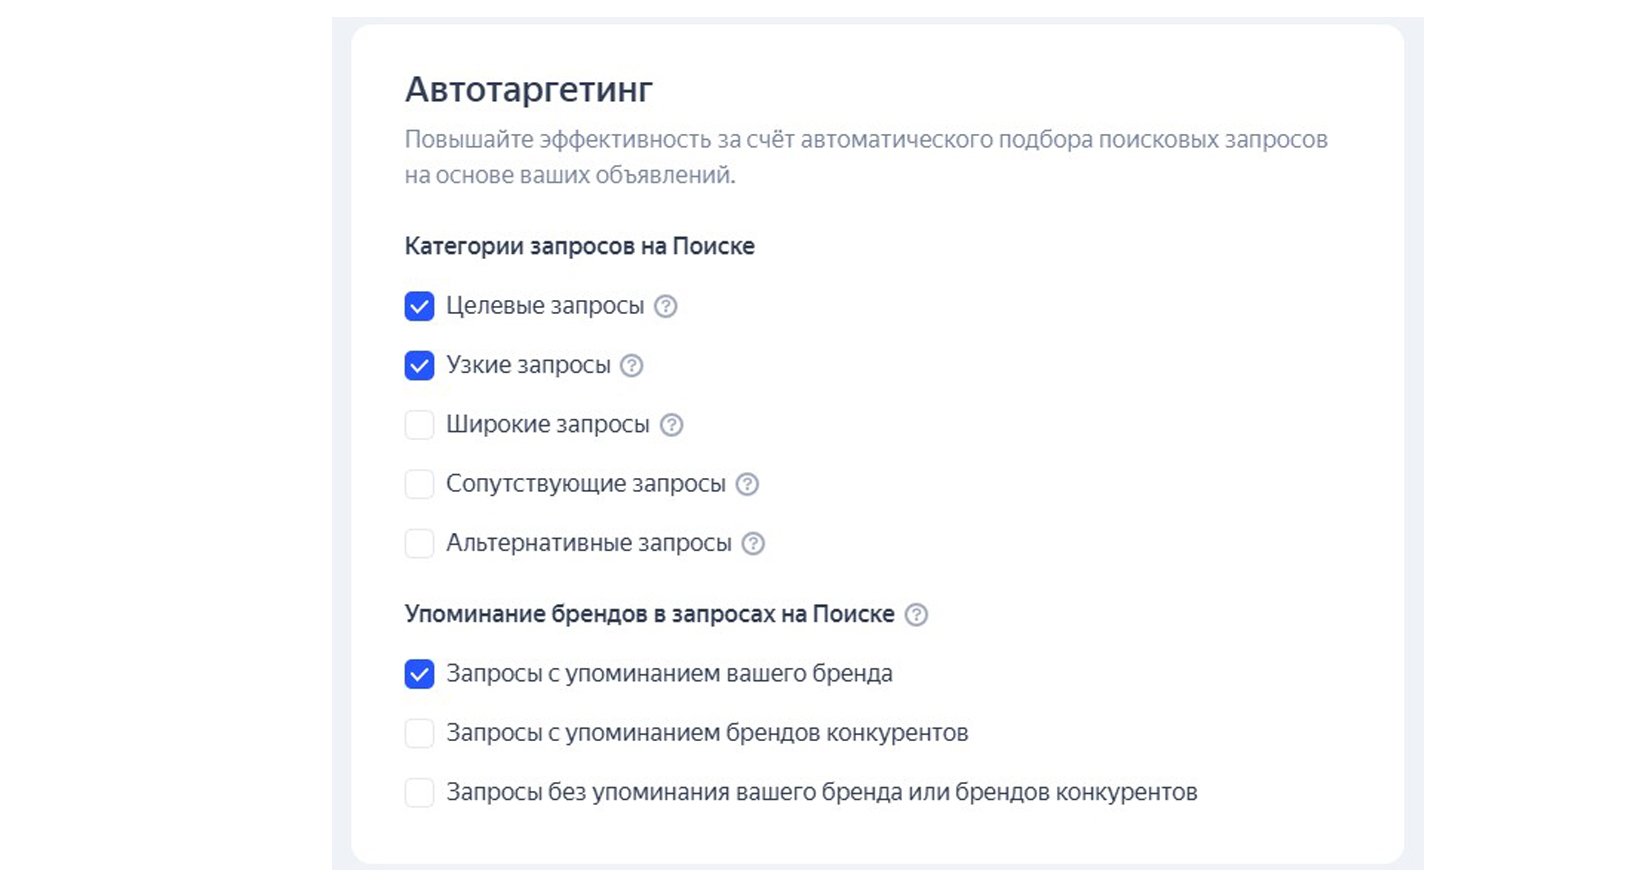This screenshot has width=1652, height=888.
Task: Click the Категории запросов на Поиске subheading
Action: 580,246
